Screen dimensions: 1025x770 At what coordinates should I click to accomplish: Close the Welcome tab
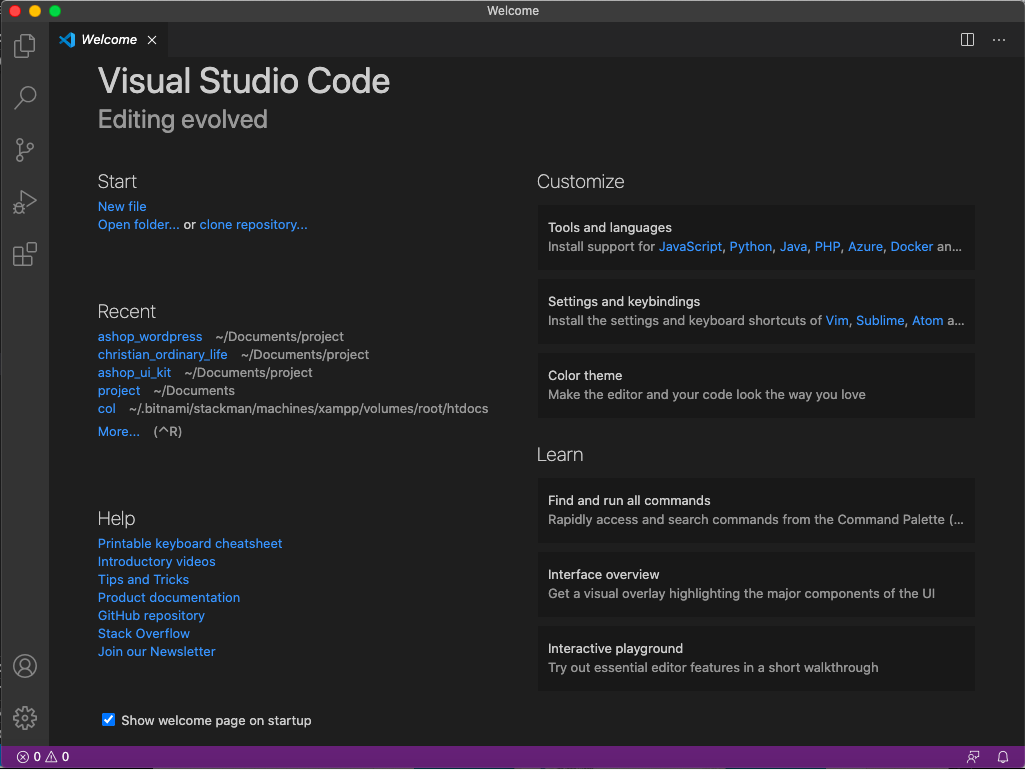coord(152,40)
